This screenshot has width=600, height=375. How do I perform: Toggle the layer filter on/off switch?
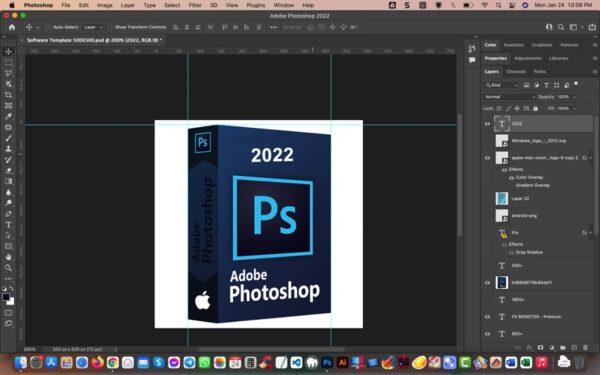pyautogui.click(x=576, y=84)
